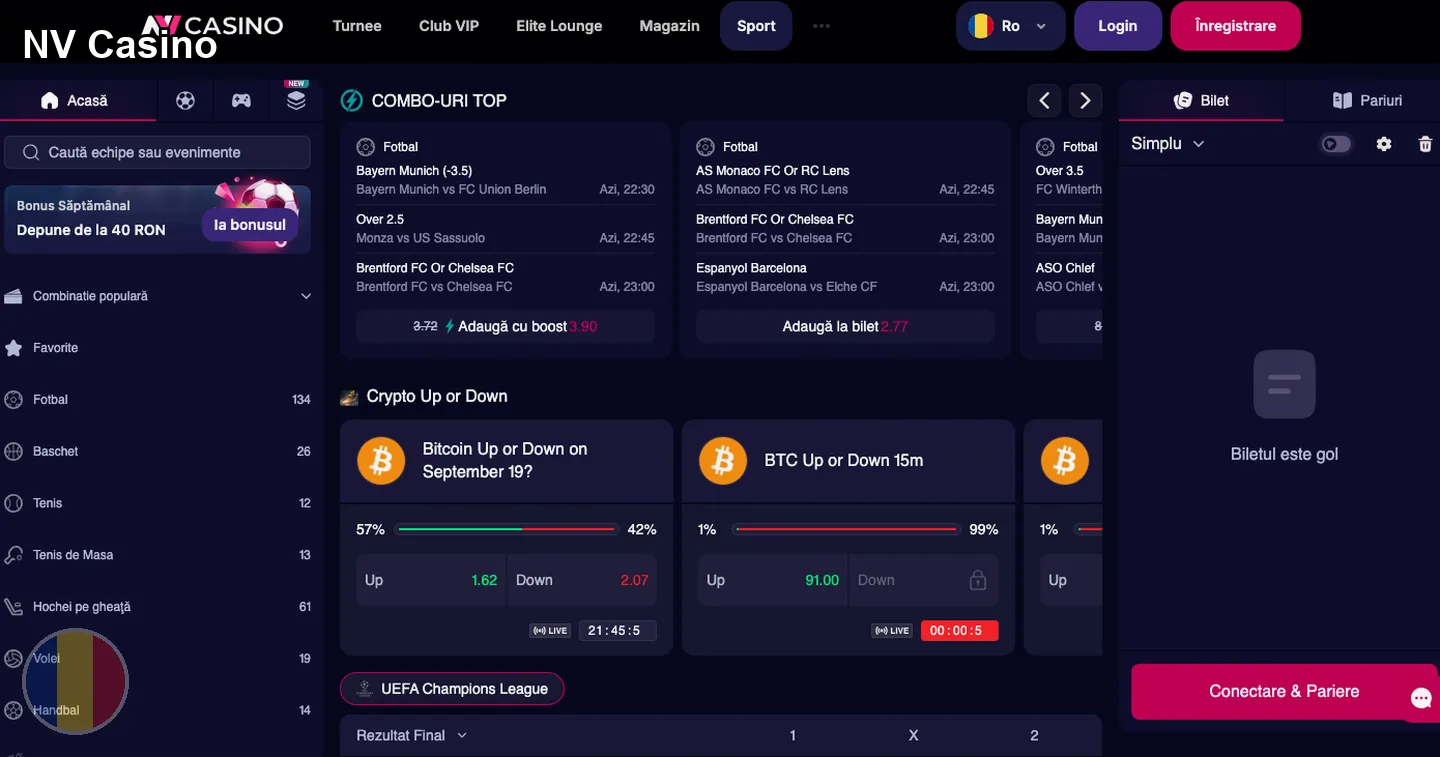Bet Down 2.07 on Bitcoin September 19
Image resolution: width=1440 pixels, height=757 pixels.
click(x=582, y=580)
